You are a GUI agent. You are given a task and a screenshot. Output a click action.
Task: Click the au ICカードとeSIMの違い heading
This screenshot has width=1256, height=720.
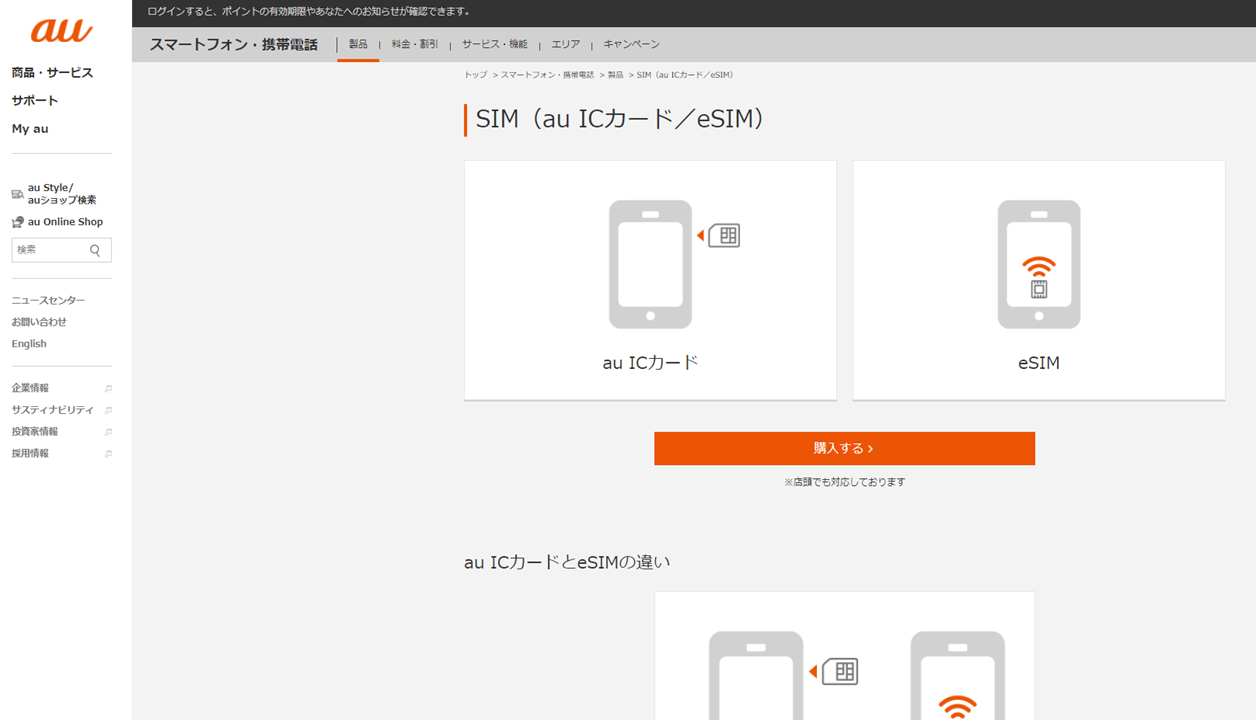click(x=567, y=562)
